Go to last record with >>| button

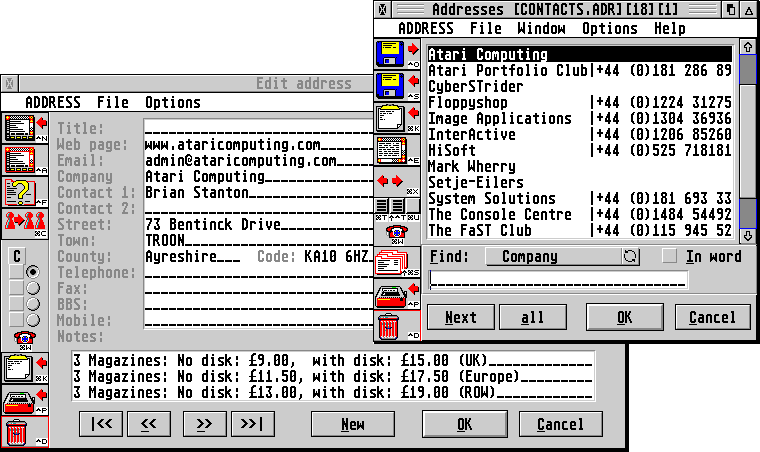coord(253,424)
